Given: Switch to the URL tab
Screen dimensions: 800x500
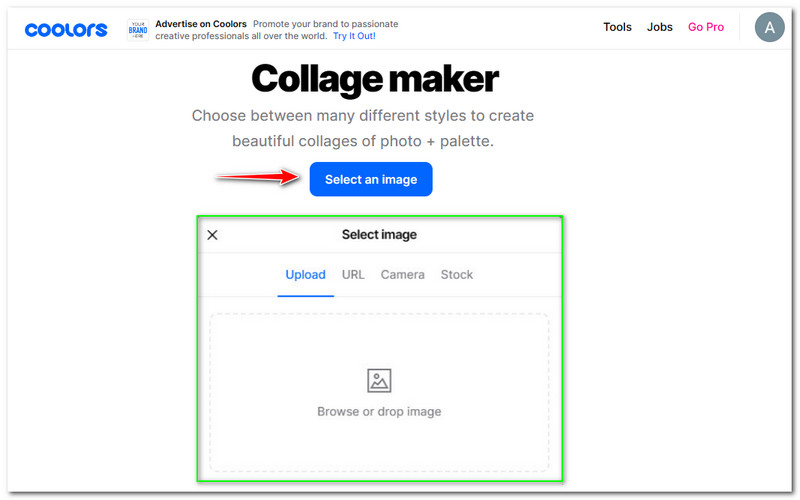Looking at the screenshot, I should point(353,275).
